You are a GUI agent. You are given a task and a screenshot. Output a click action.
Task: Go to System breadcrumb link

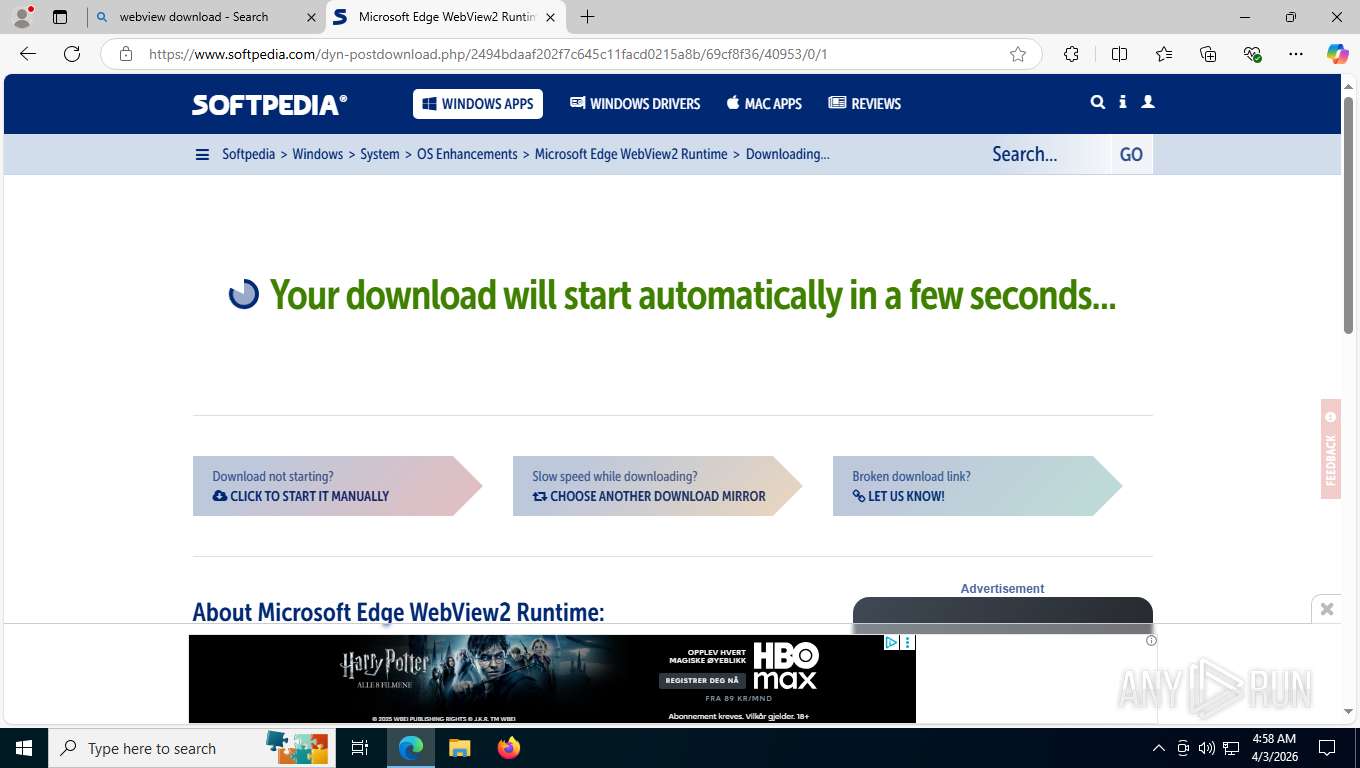pos(380,154)
